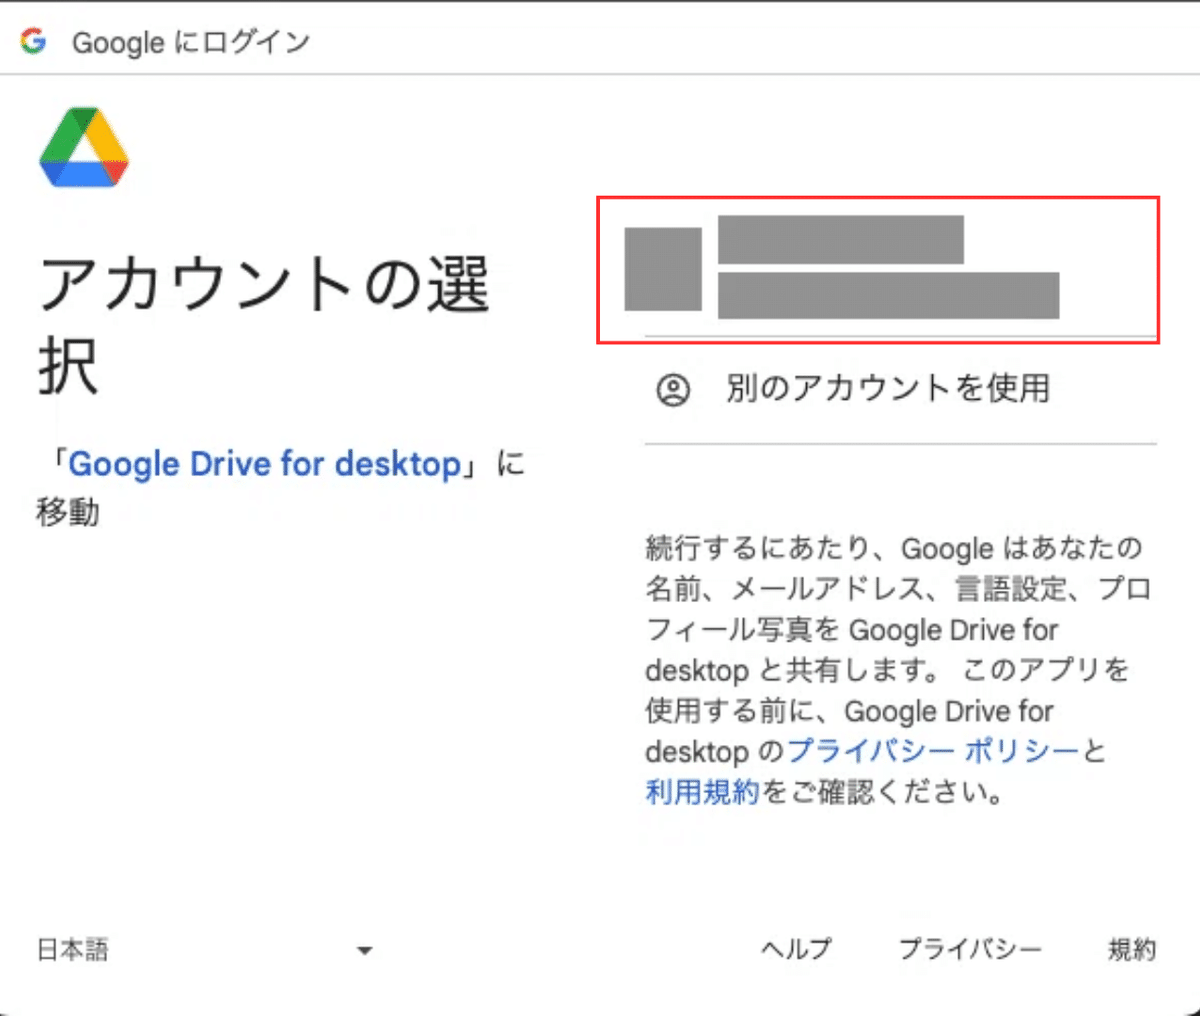The height and width of the screenshot is (1016, 1200).
Task: Click the Google Drive logo
Action: tap(84, 147)
